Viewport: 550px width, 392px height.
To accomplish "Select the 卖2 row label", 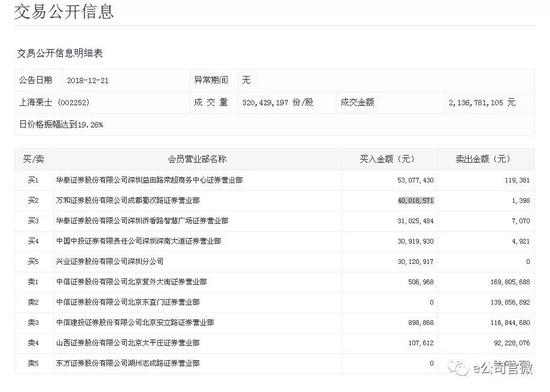I will [x=33, y=302].
